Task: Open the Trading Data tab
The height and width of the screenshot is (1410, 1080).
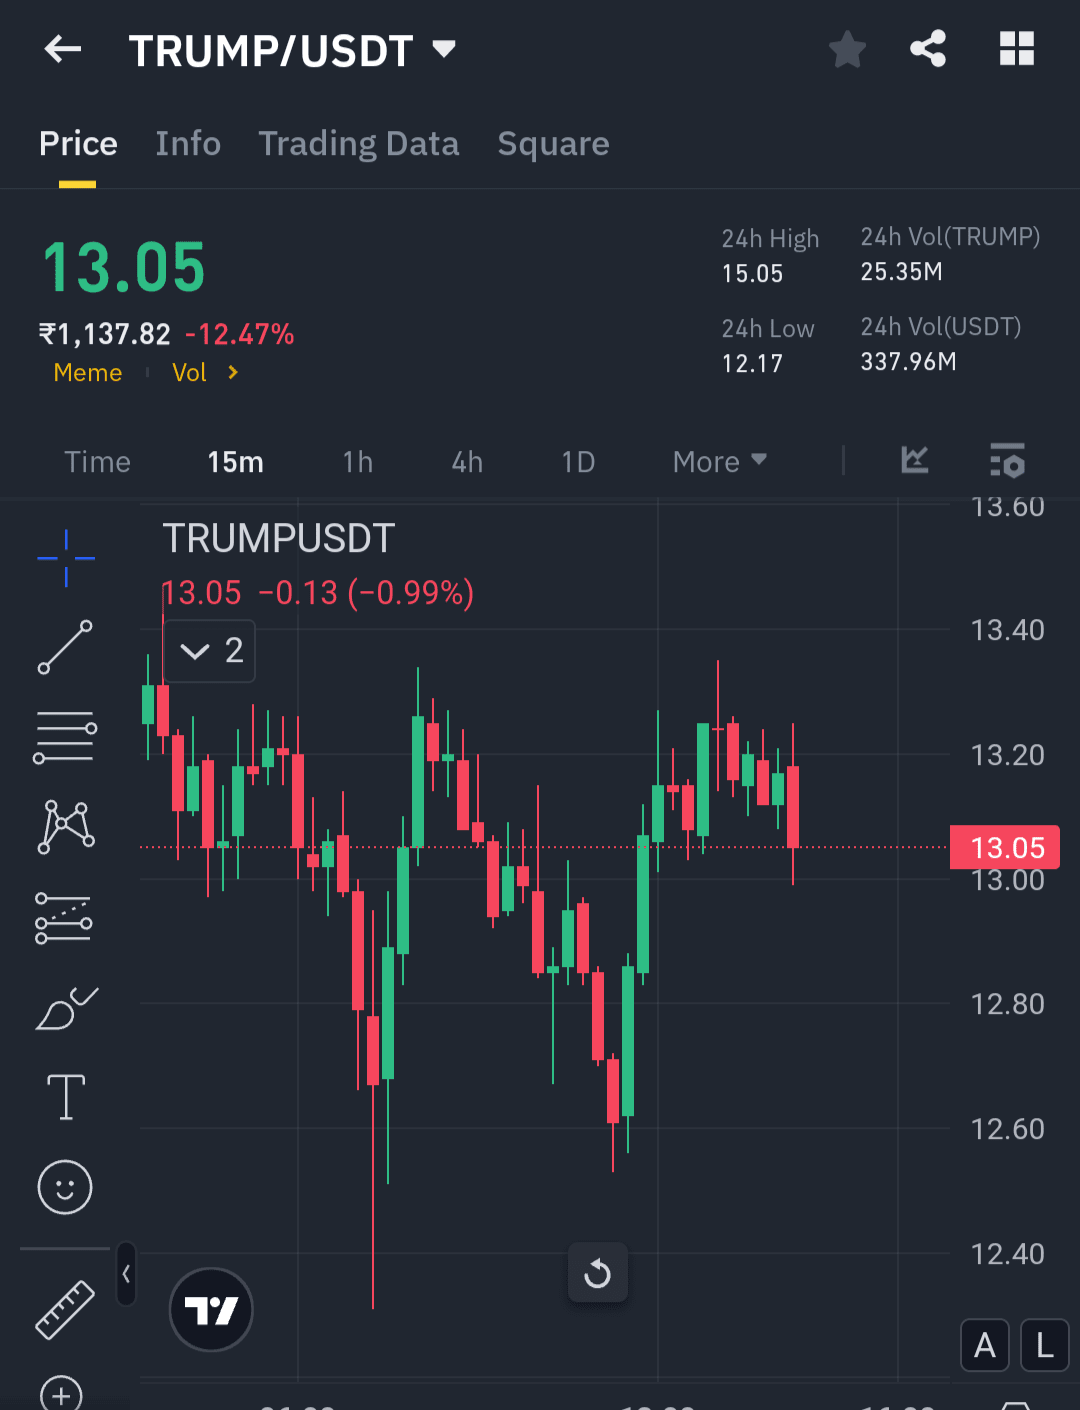Action: click(359, 144)
